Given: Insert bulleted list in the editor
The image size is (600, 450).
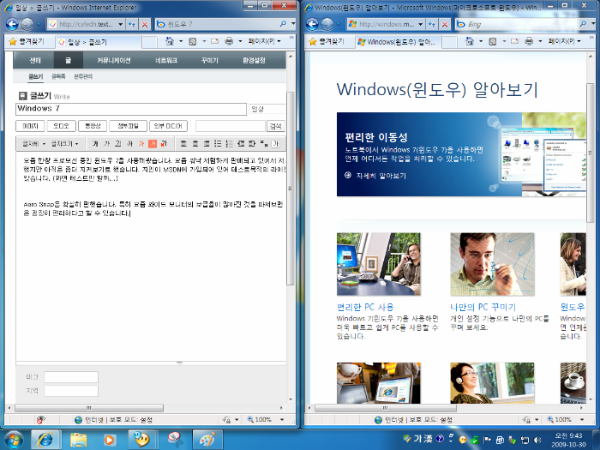Looking at the screenshot, I should coord(218,143).
